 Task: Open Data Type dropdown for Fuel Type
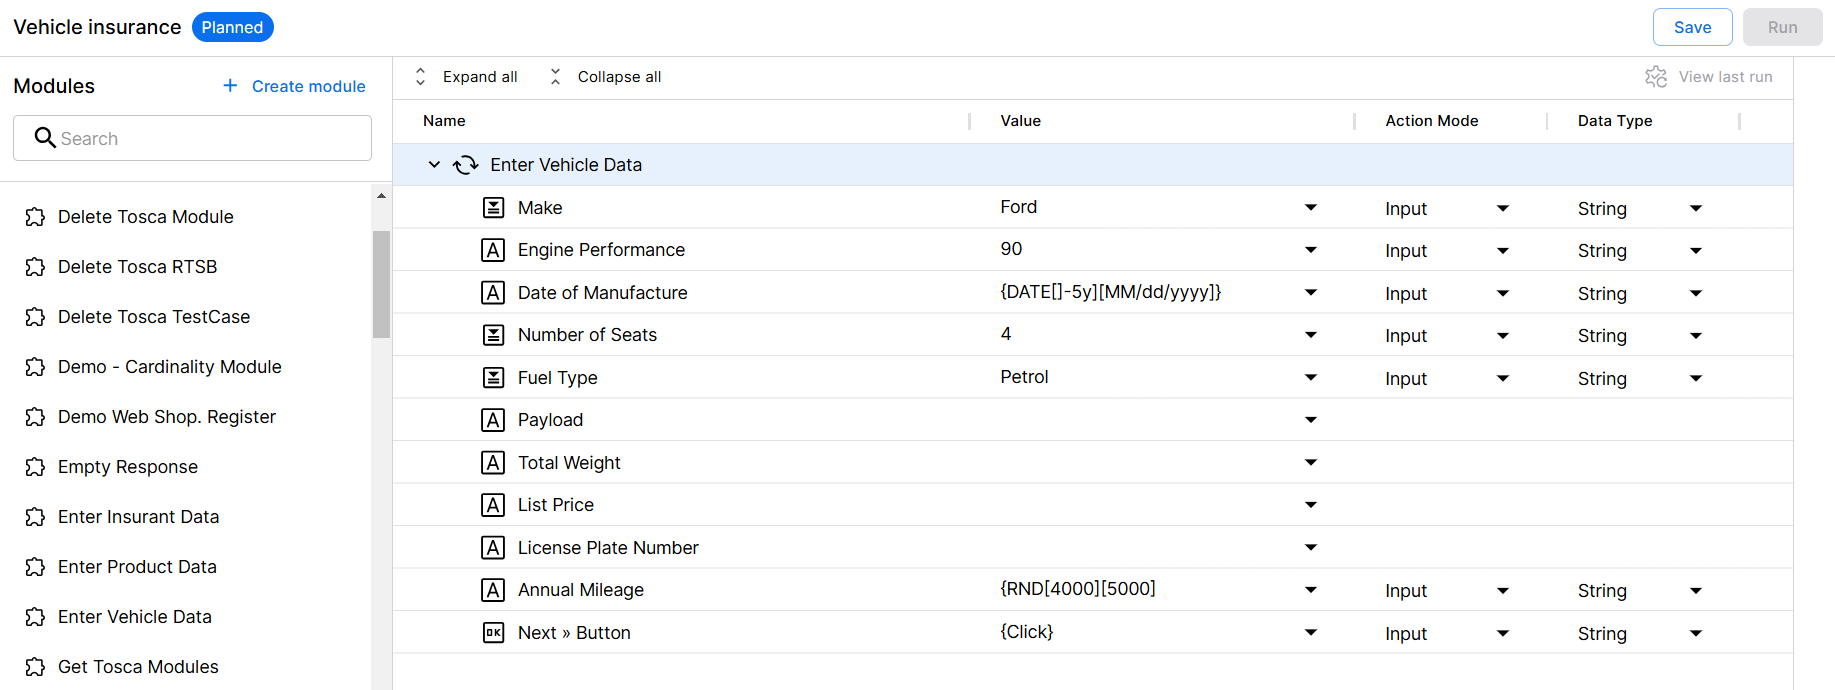(1695, 378)
